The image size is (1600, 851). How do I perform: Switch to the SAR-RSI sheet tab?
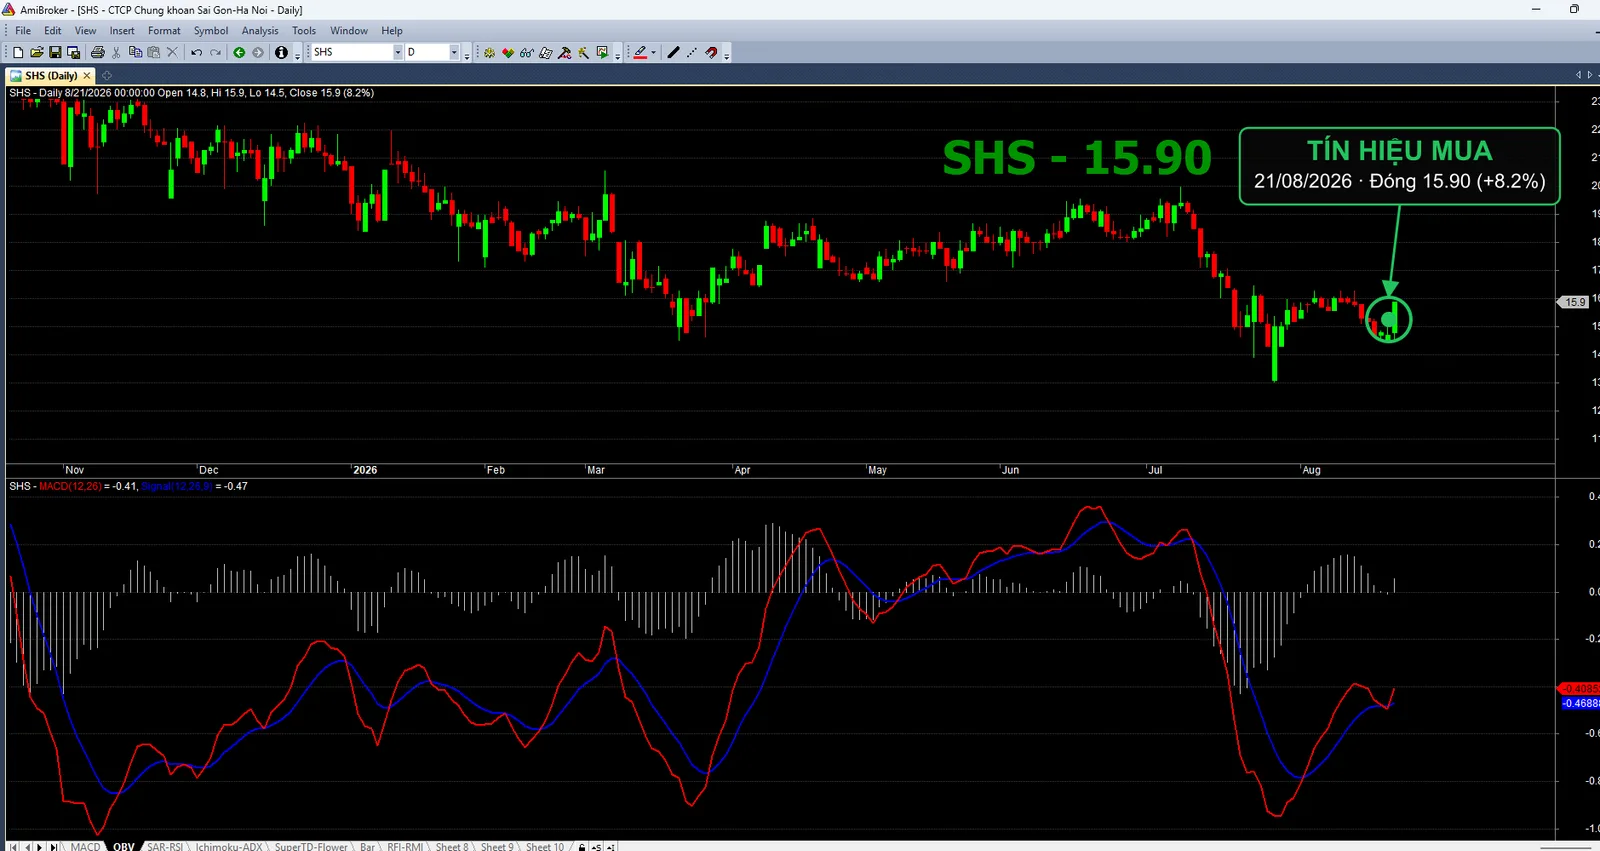pyautogui.click(x=165, y=846)
